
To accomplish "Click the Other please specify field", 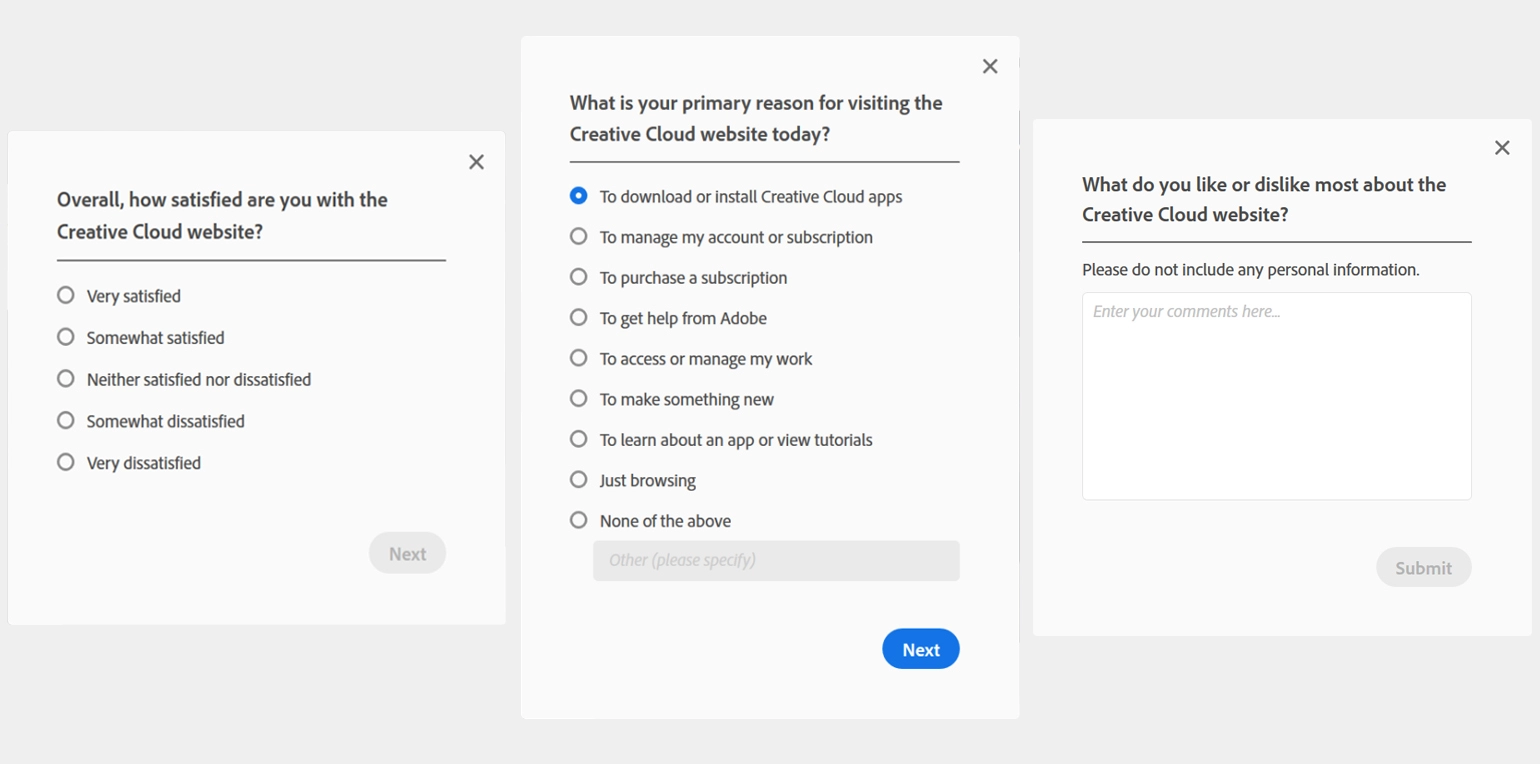I will pyautogui.click(x=775, y=561).
